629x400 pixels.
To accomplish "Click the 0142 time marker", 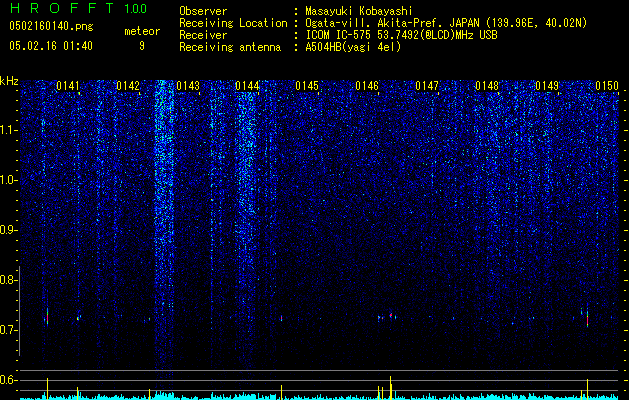I will [128, 86].
